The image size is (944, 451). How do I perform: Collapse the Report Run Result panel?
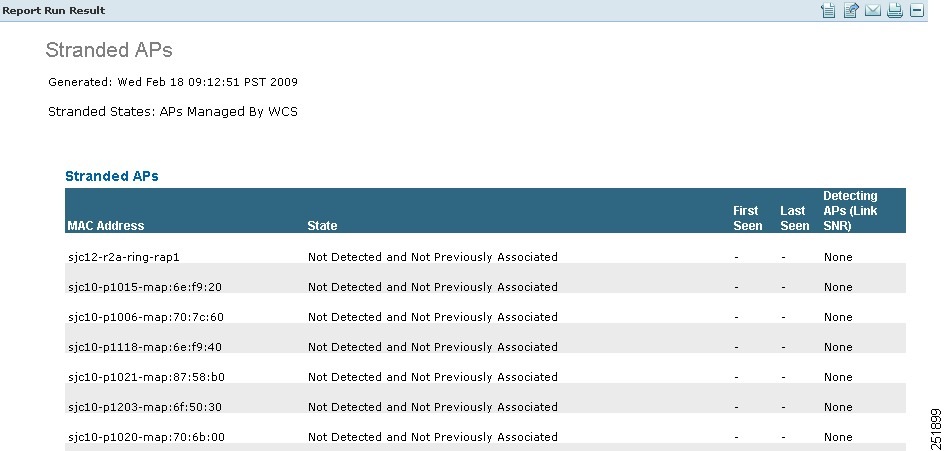pos(917,10)
